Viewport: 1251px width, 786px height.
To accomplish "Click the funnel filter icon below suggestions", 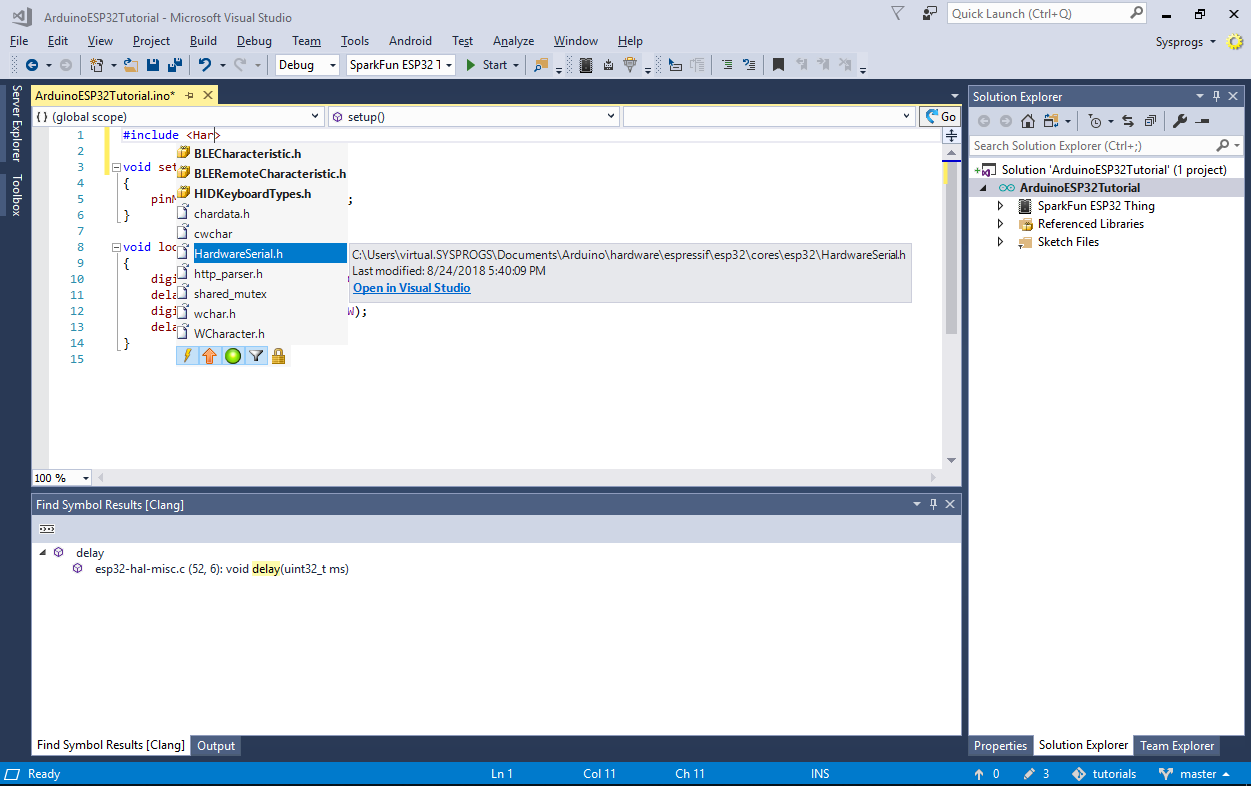I will [256, 356].
